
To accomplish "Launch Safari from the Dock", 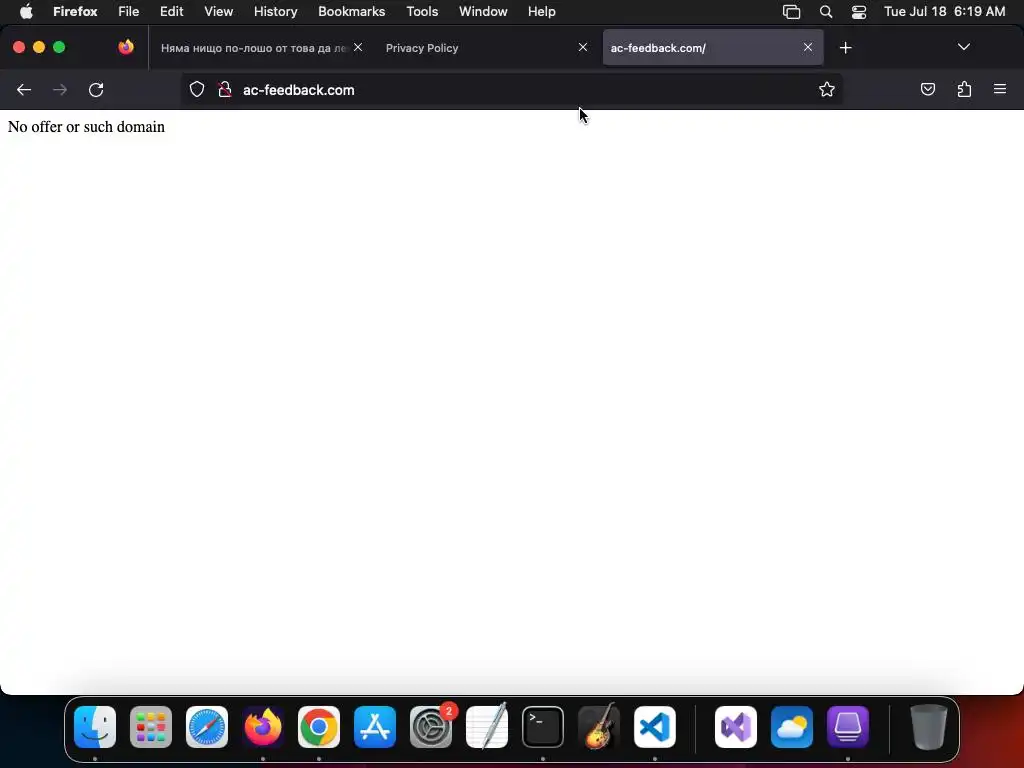I will [x=207, y=727].
